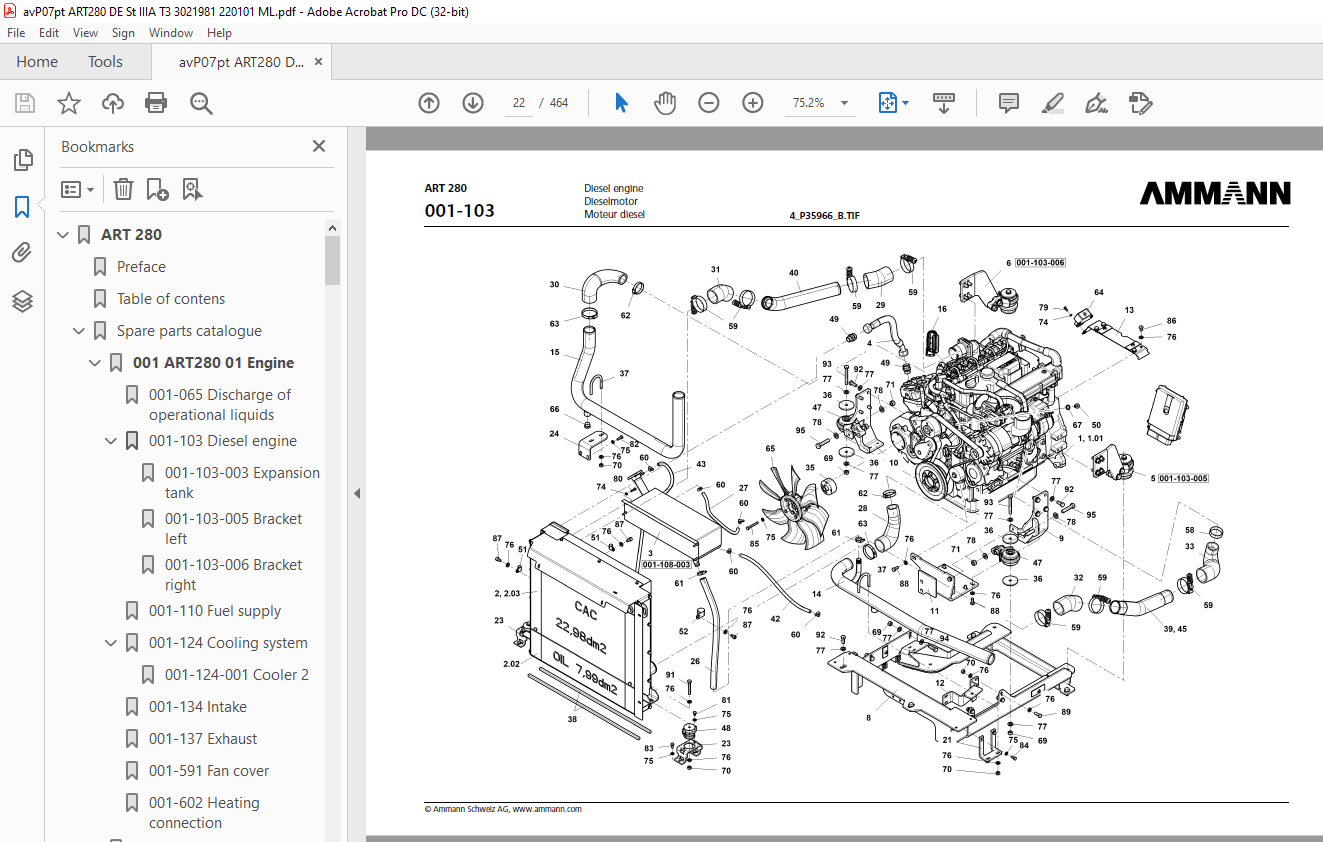Open the Sign document tool

pos(1096,103)
